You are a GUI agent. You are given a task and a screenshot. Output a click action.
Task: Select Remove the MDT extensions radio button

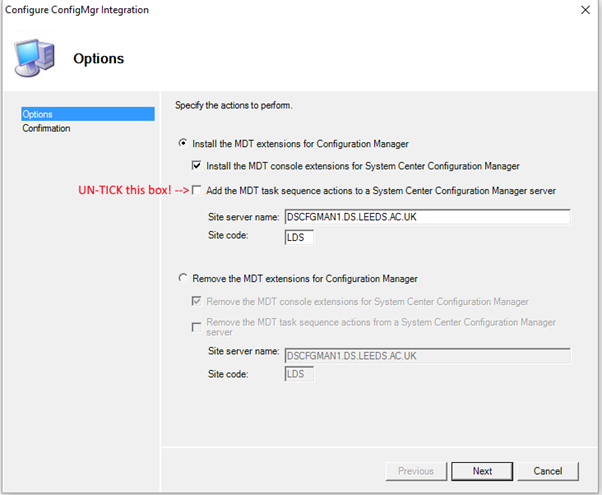point(182,278)
